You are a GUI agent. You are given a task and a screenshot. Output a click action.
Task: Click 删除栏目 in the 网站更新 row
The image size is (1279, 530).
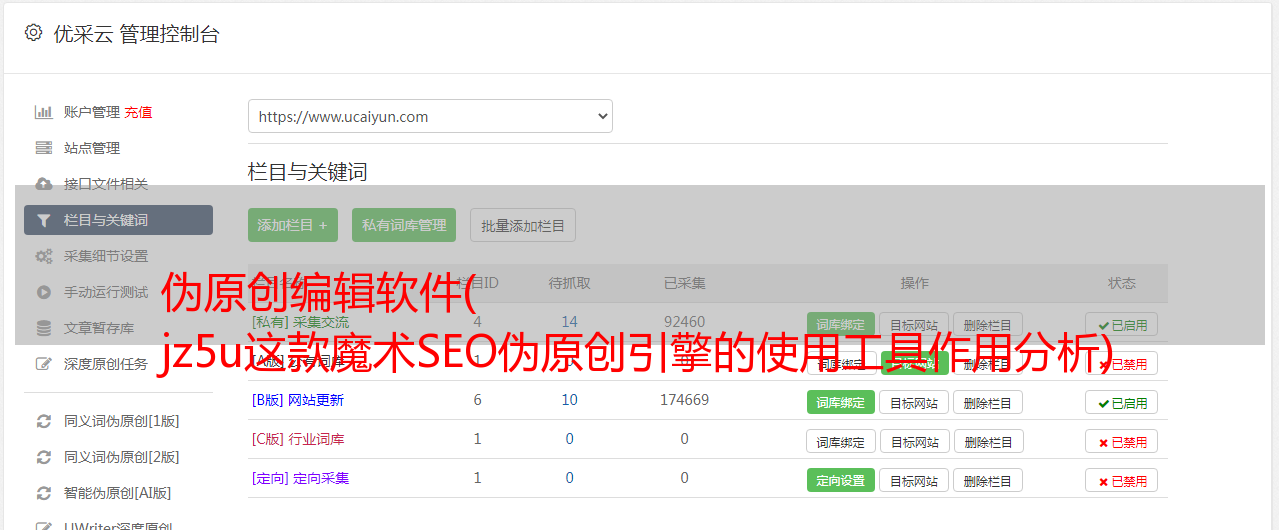coord(988,402)
